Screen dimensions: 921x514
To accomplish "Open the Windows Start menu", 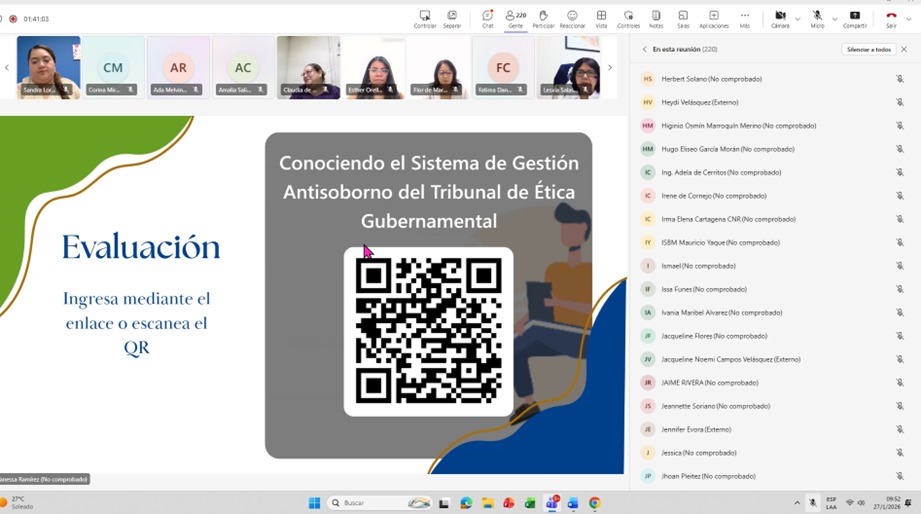I will click(x=314, y=503).
